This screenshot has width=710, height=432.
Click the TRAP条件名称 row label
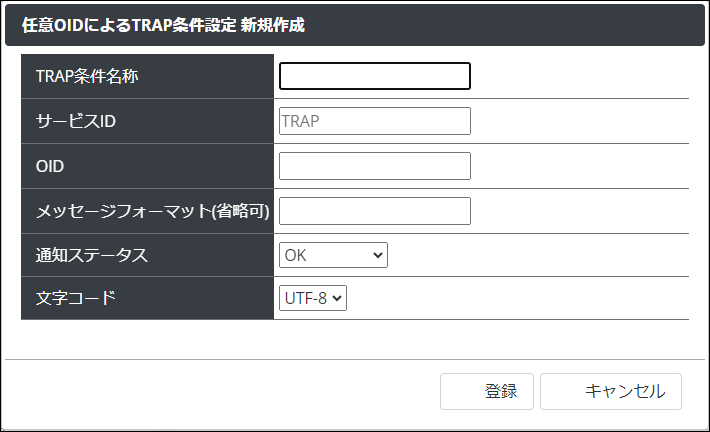tap(87, 76)
